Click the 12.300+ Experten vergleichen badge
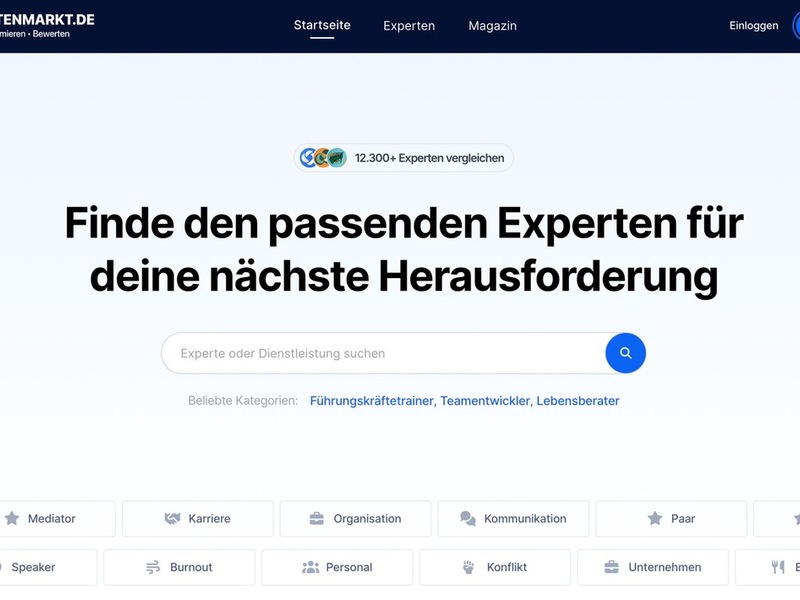Image resolution: width=800 pixels, height=600 pixels. click(404, 158)
